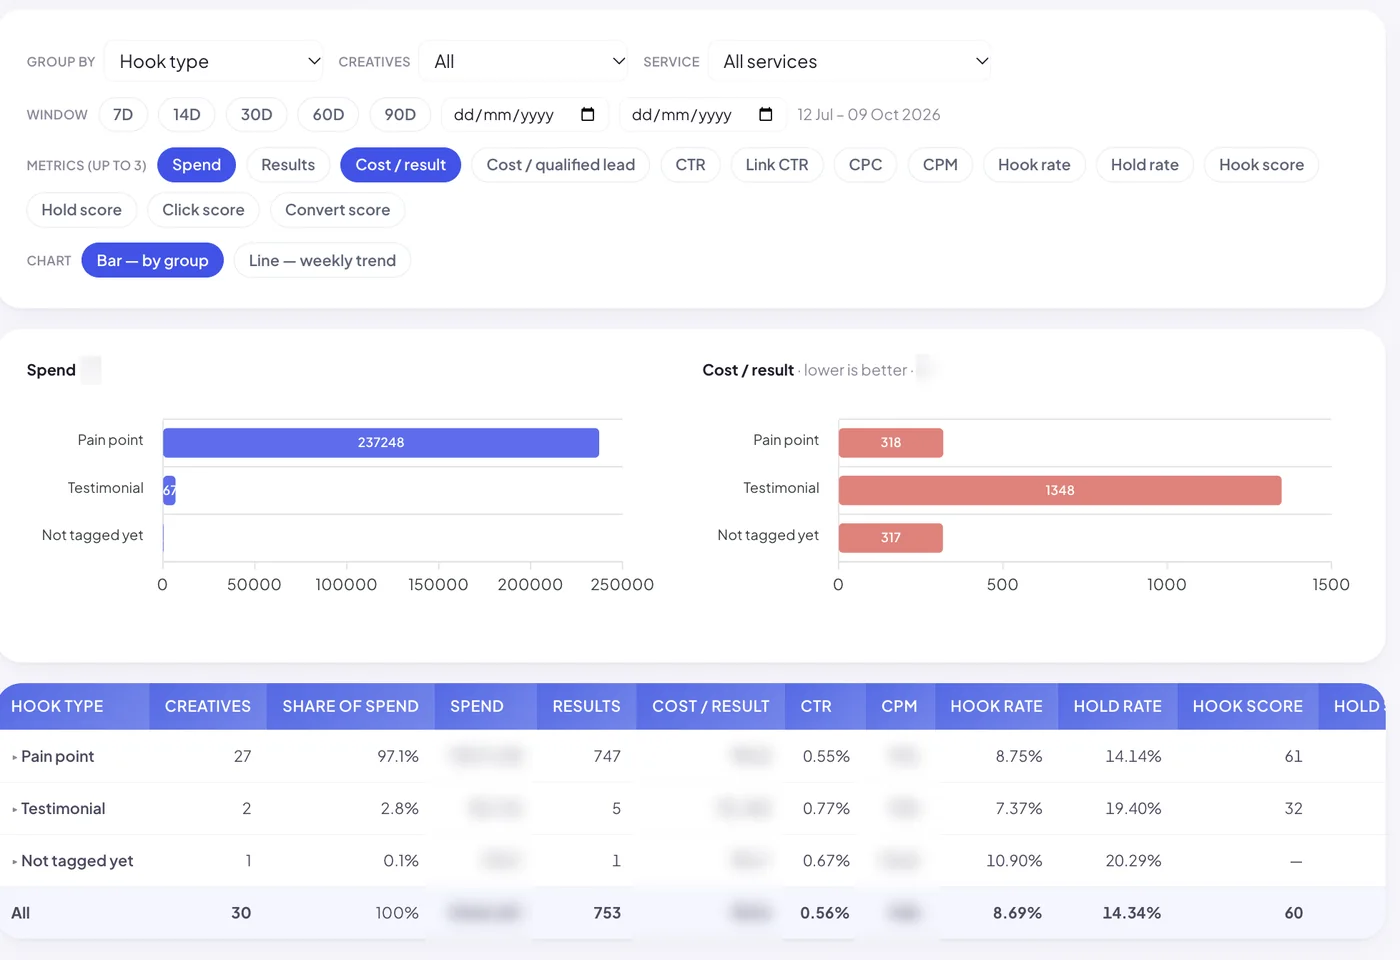The image size is (1400, 960).
Task: Toggle the Hook rate metric chip
Action: (x=1034, y=165)
